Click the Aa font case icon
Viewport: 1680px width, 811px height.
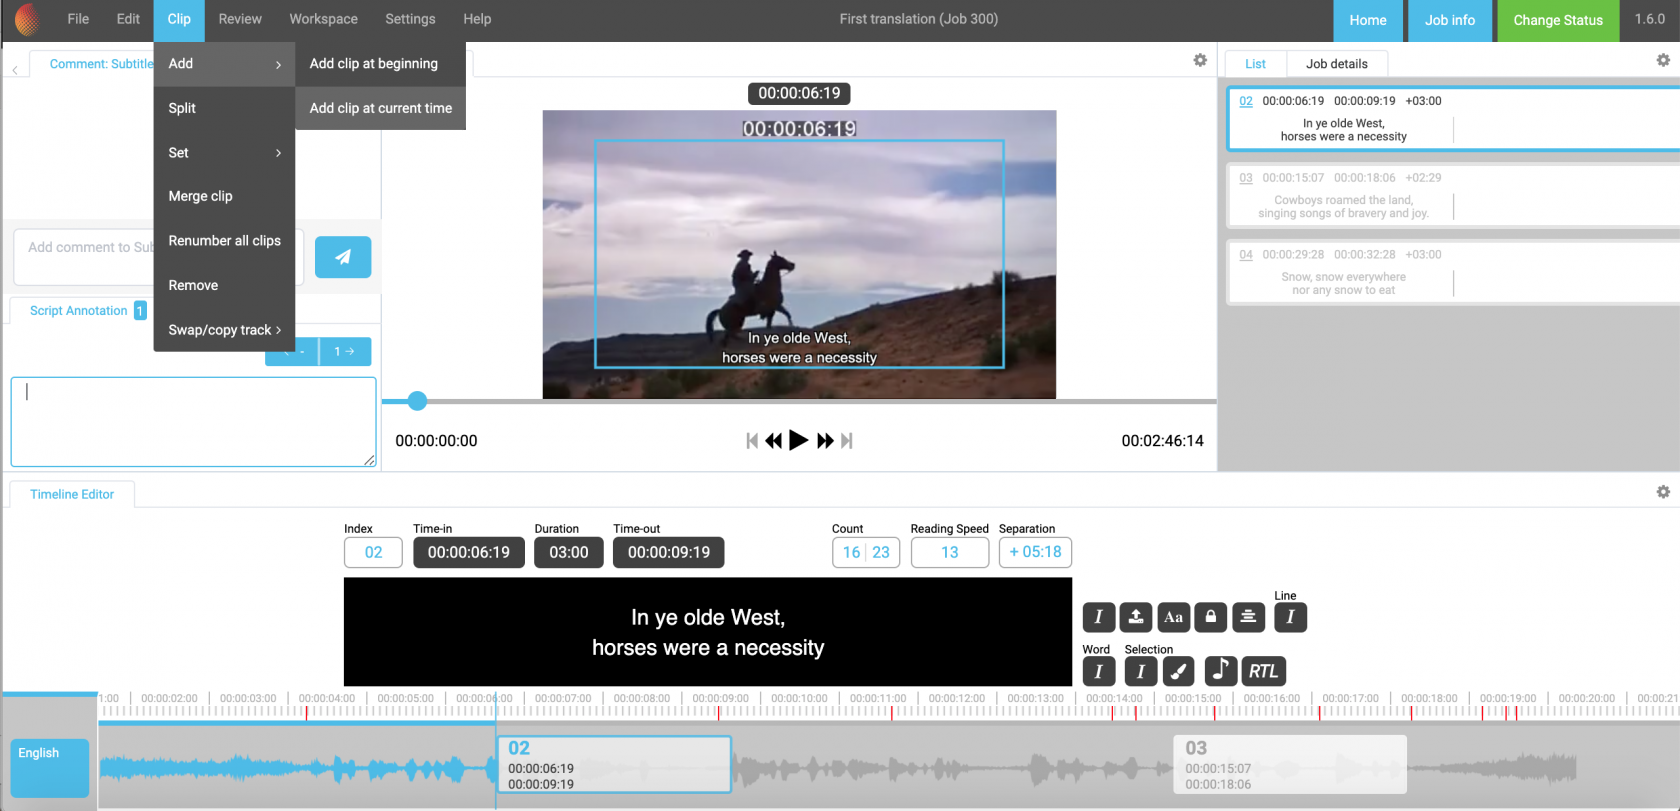tap(1173, 617)
